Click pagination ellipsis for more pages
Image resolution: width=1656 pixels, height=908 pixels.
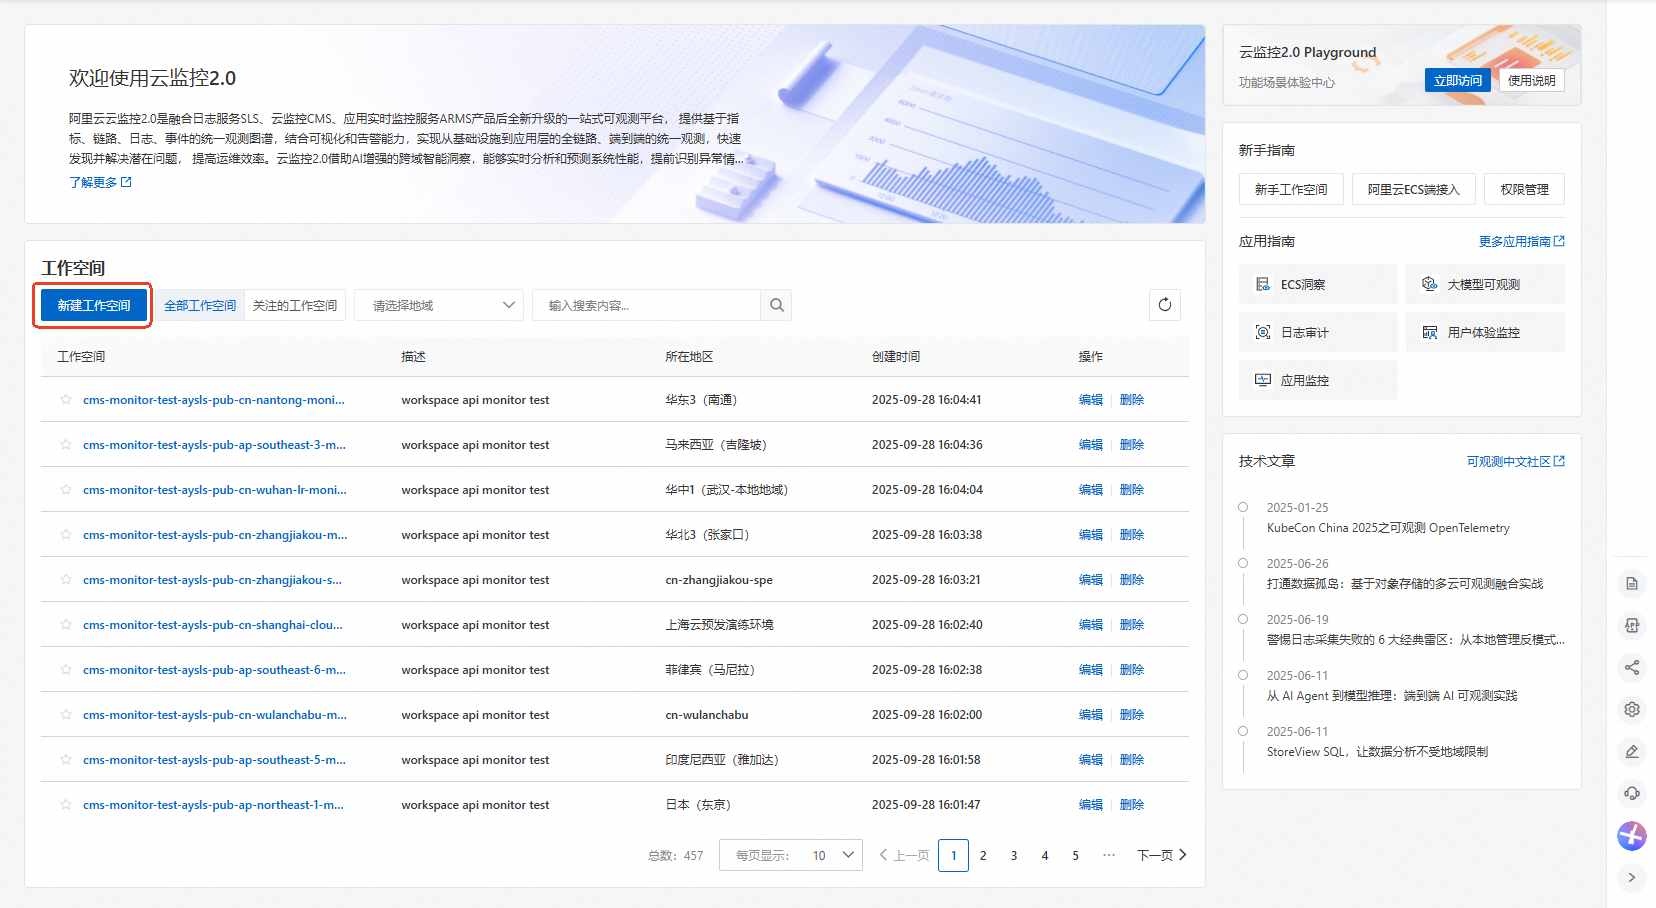(1109, 855)
